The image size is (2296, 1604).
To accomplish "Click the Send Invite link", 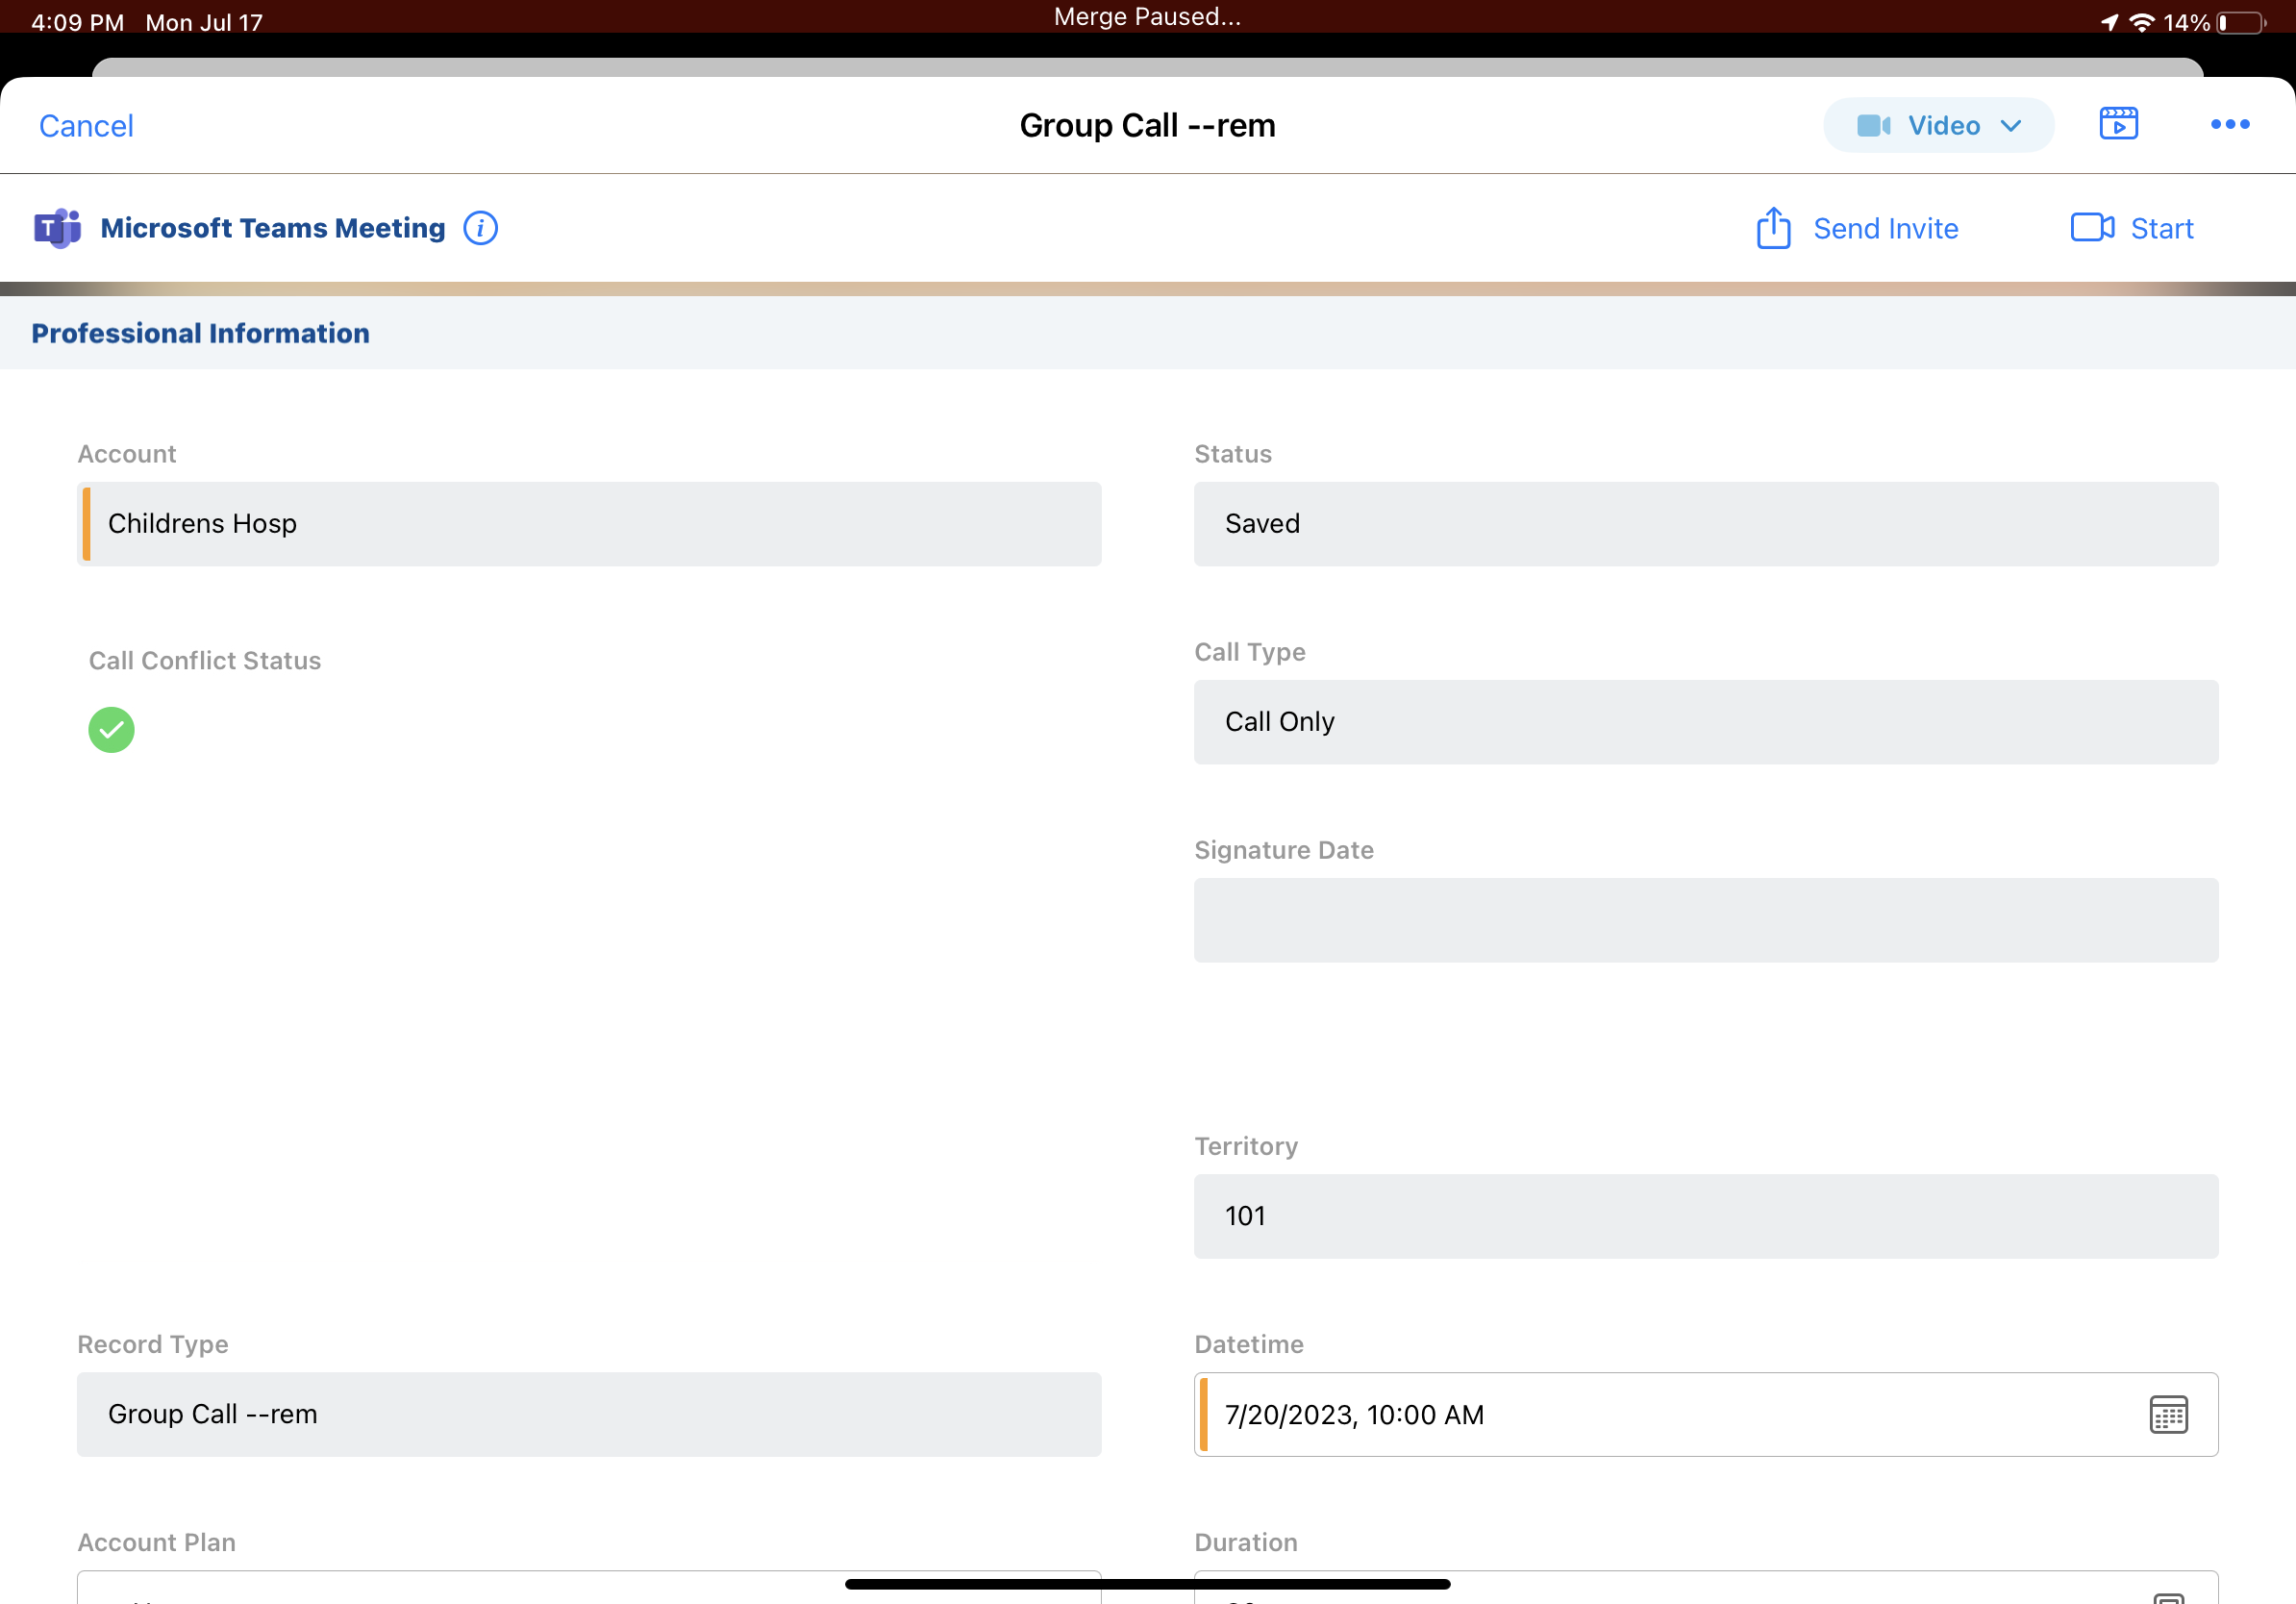I will (1885, 229).
